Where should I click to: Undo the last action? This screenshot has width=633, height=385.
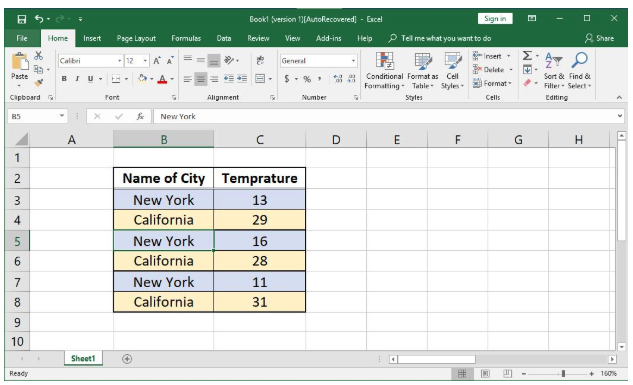39,19
